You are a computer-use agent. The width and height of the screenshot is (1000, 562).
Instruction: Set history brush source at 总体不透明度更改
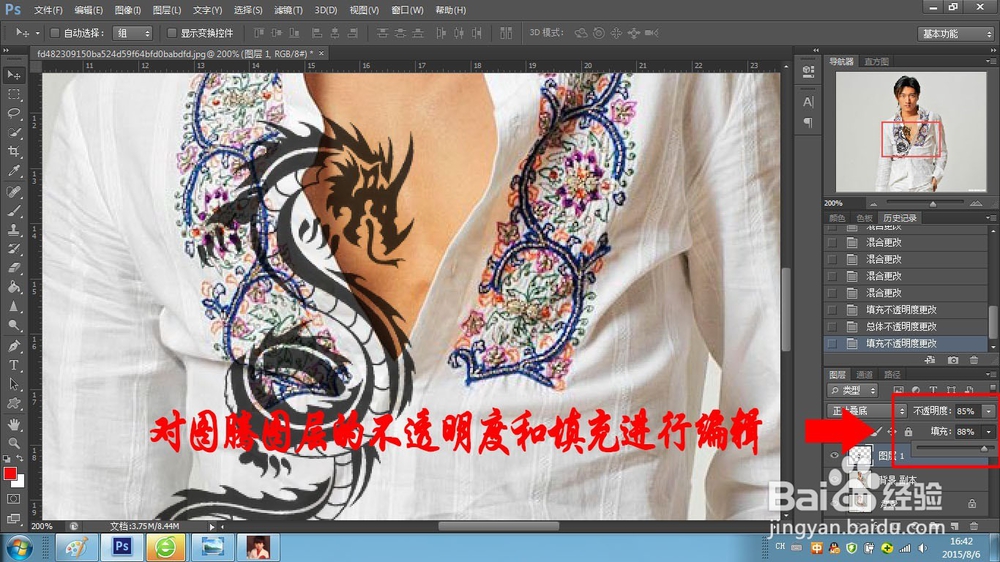point(832,327)
